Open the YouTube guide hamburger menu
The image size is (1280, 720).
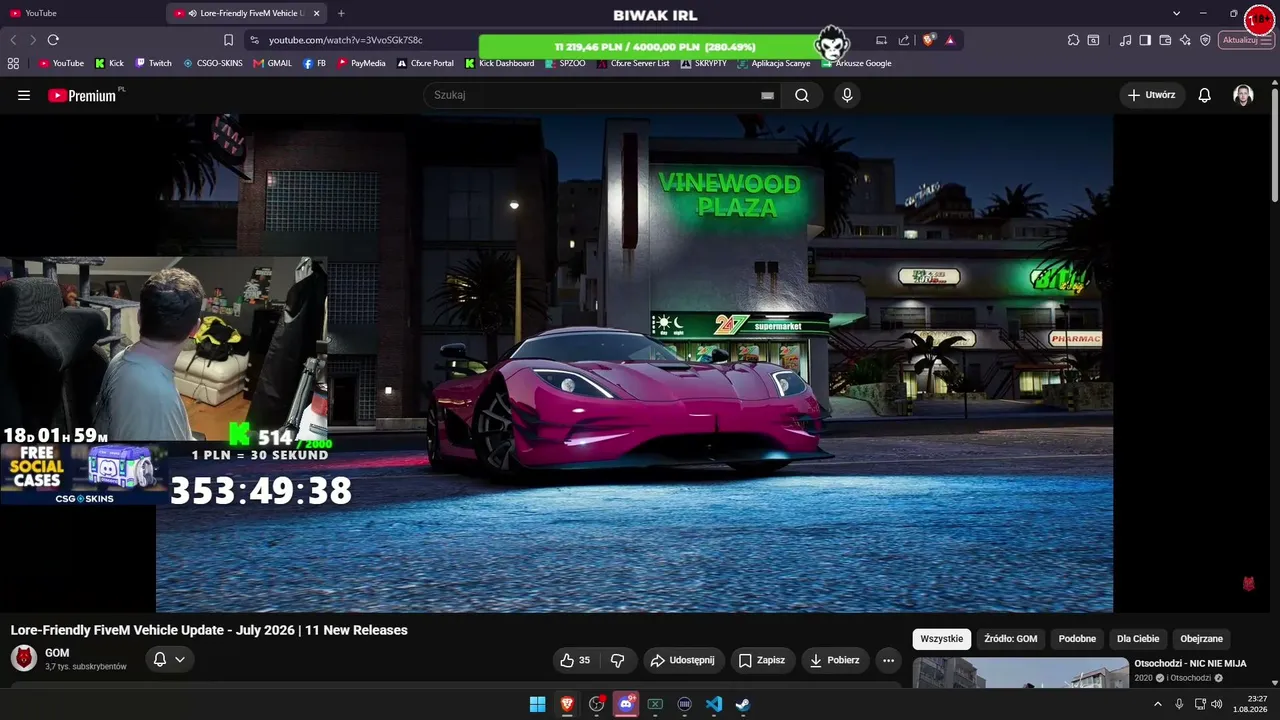[24, 95]
